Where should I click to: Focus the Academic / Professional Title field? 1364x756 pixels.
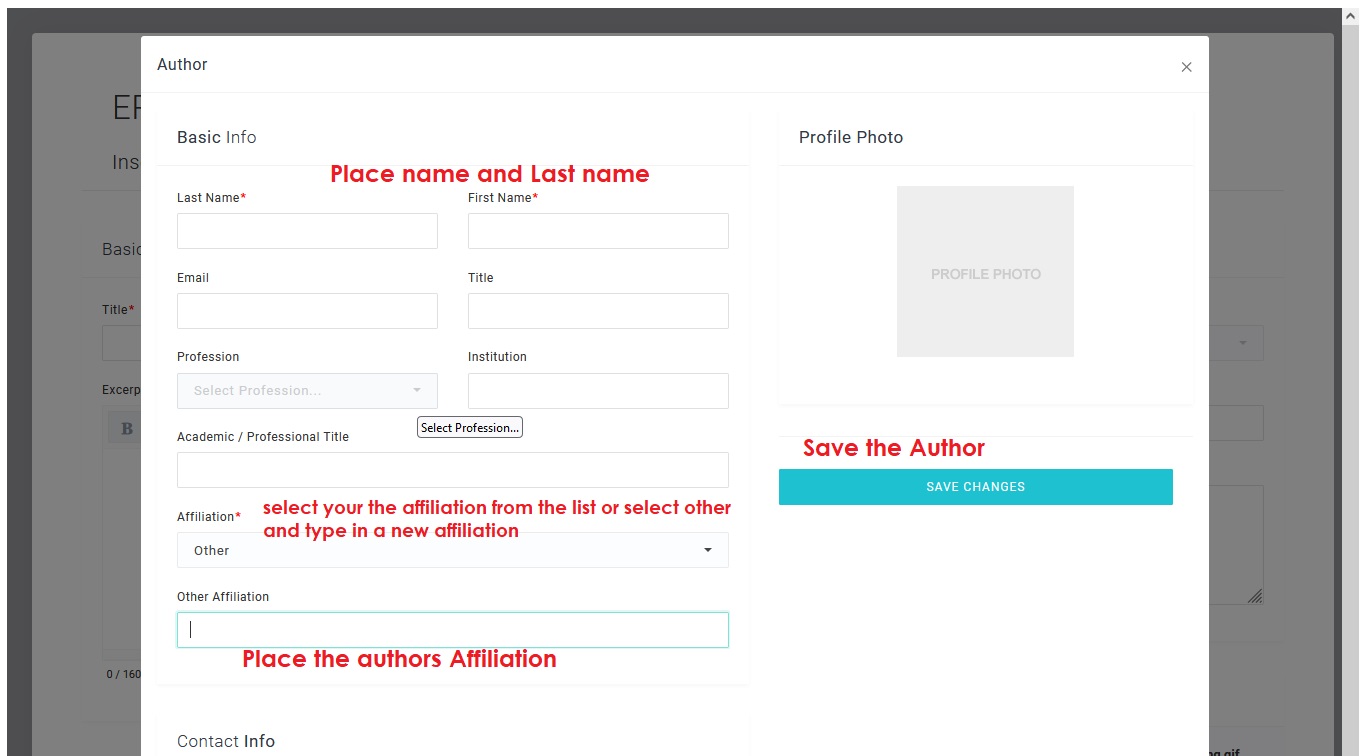pos(453,470)
